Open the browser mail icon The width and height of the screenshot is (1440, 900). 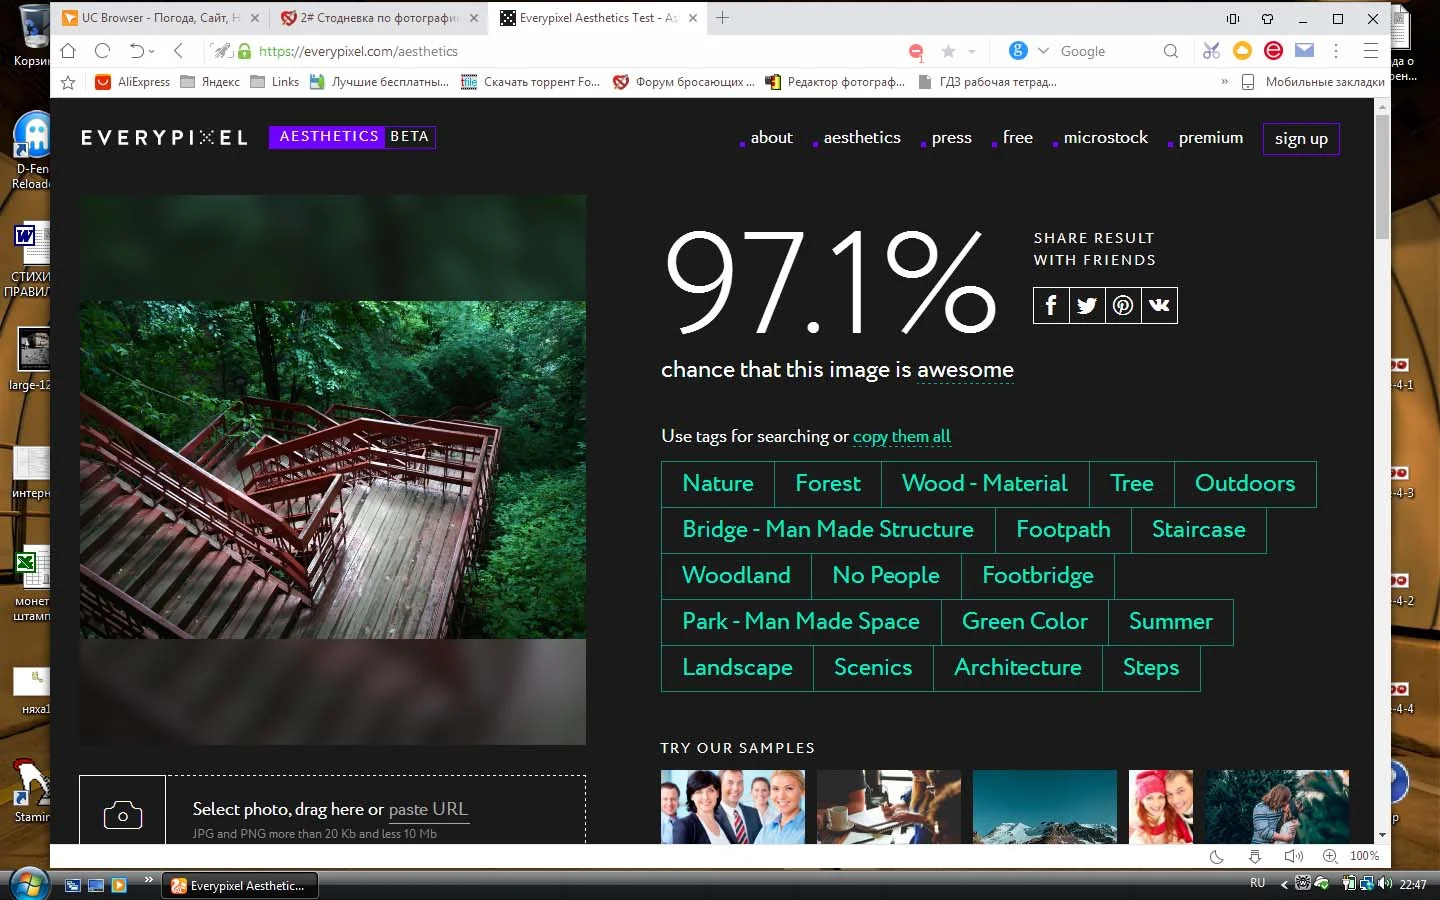pos(1303,50)
